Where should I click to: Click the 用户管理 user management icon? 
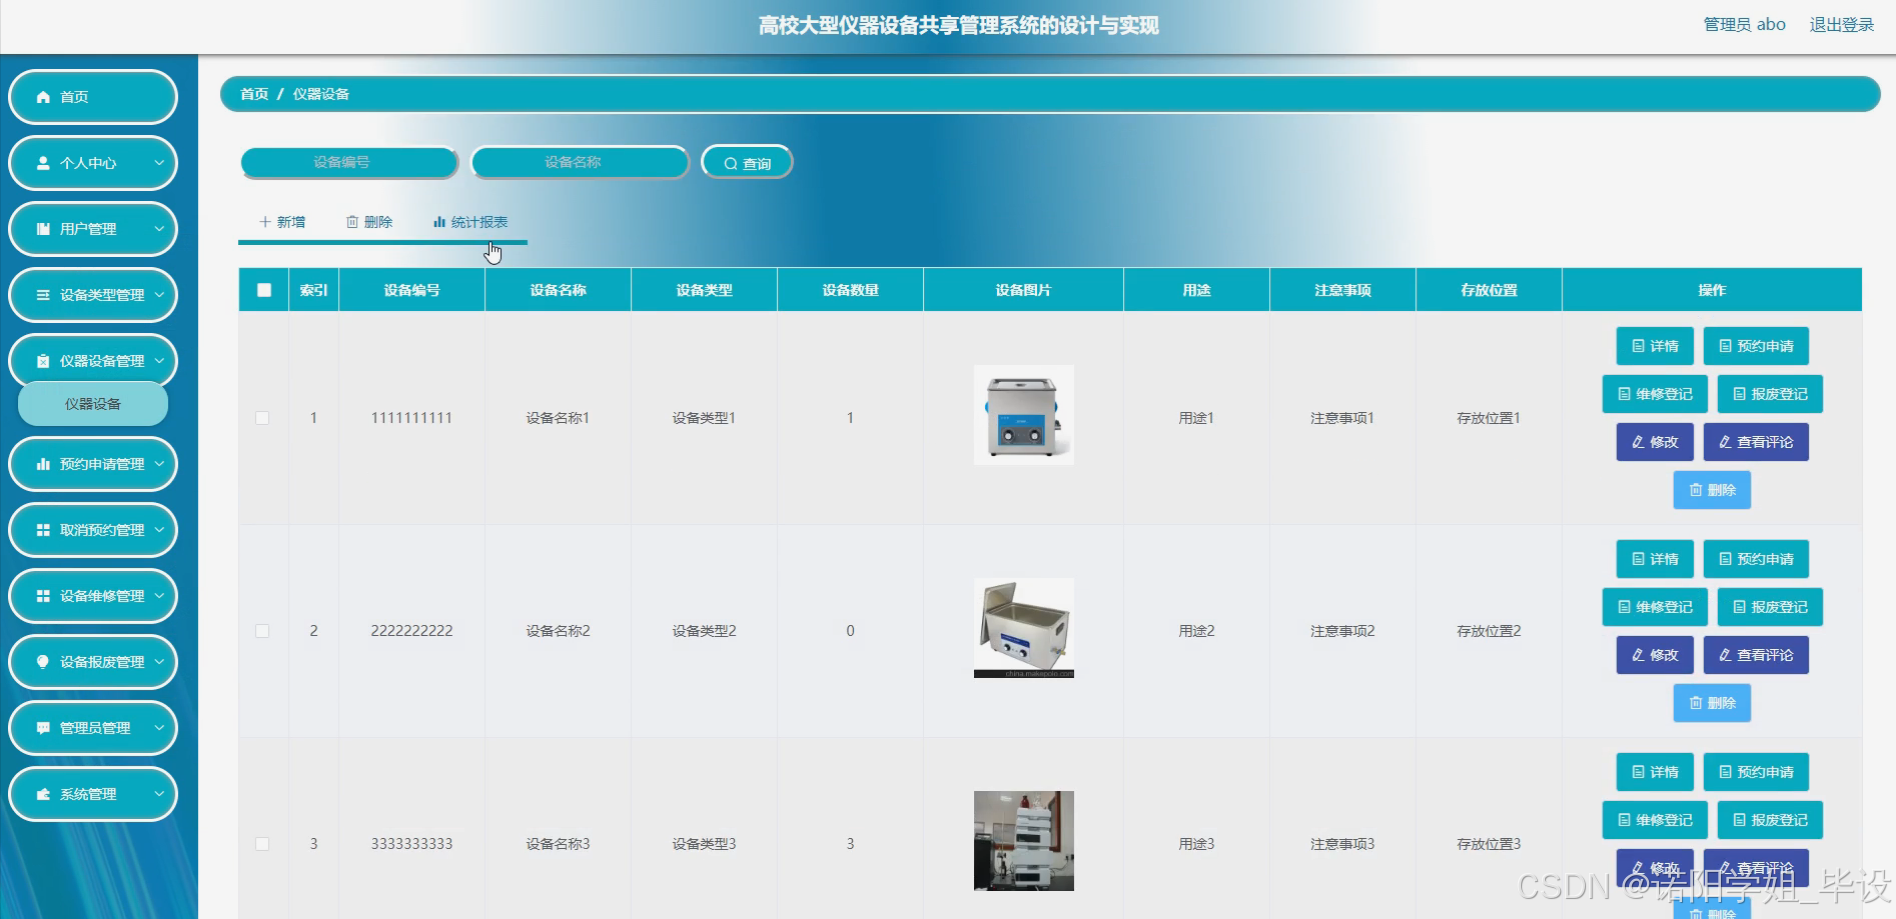pyautogui.click(x=42, y=229)
